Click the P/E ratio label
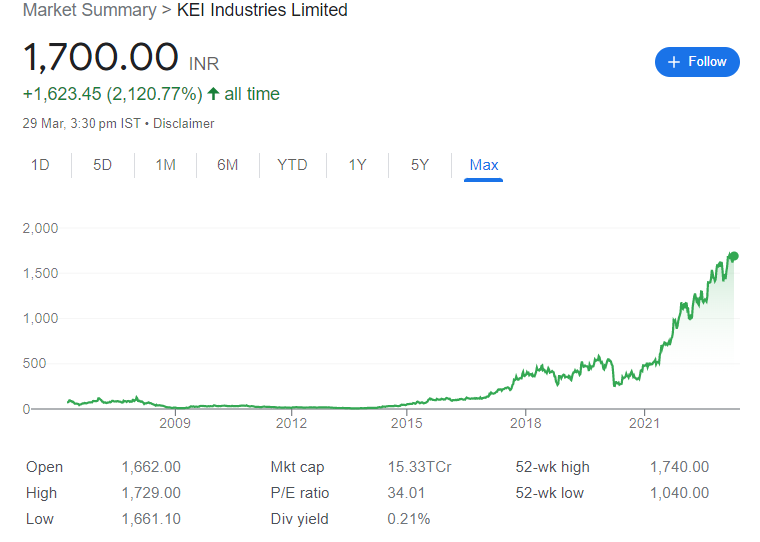The width and height of the screenshot is (760, 542). click(x=300, y=493)
